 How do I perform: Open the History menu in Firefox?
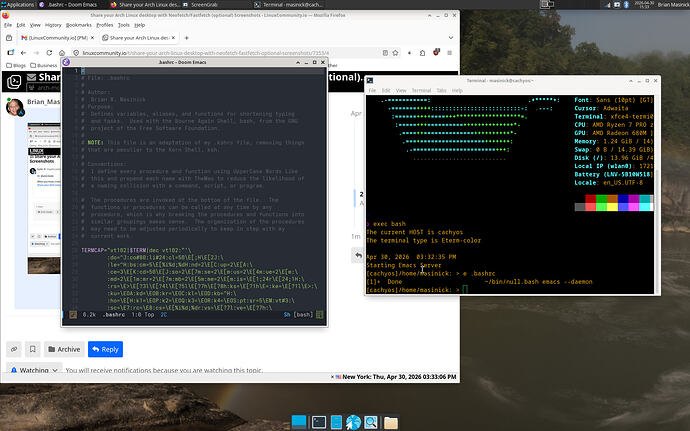click(53, 25)
